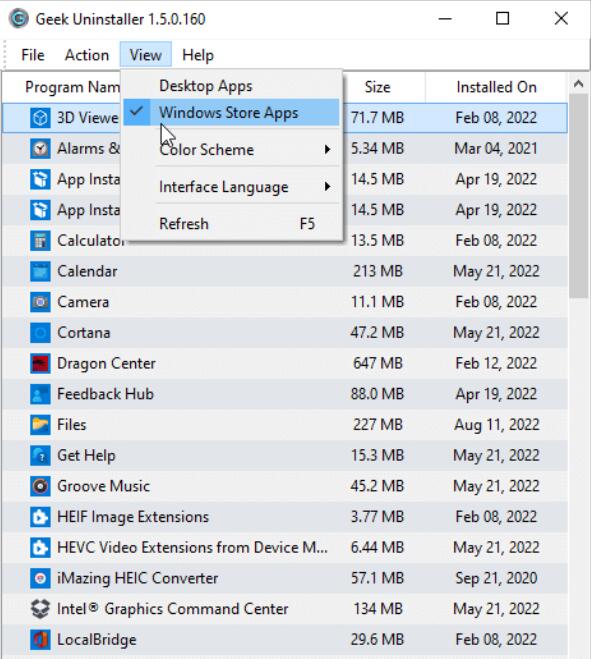The image size is (591, 659).
Task: Uncheck the Windows Store Apps option
Action: click(x=231, y=113)
